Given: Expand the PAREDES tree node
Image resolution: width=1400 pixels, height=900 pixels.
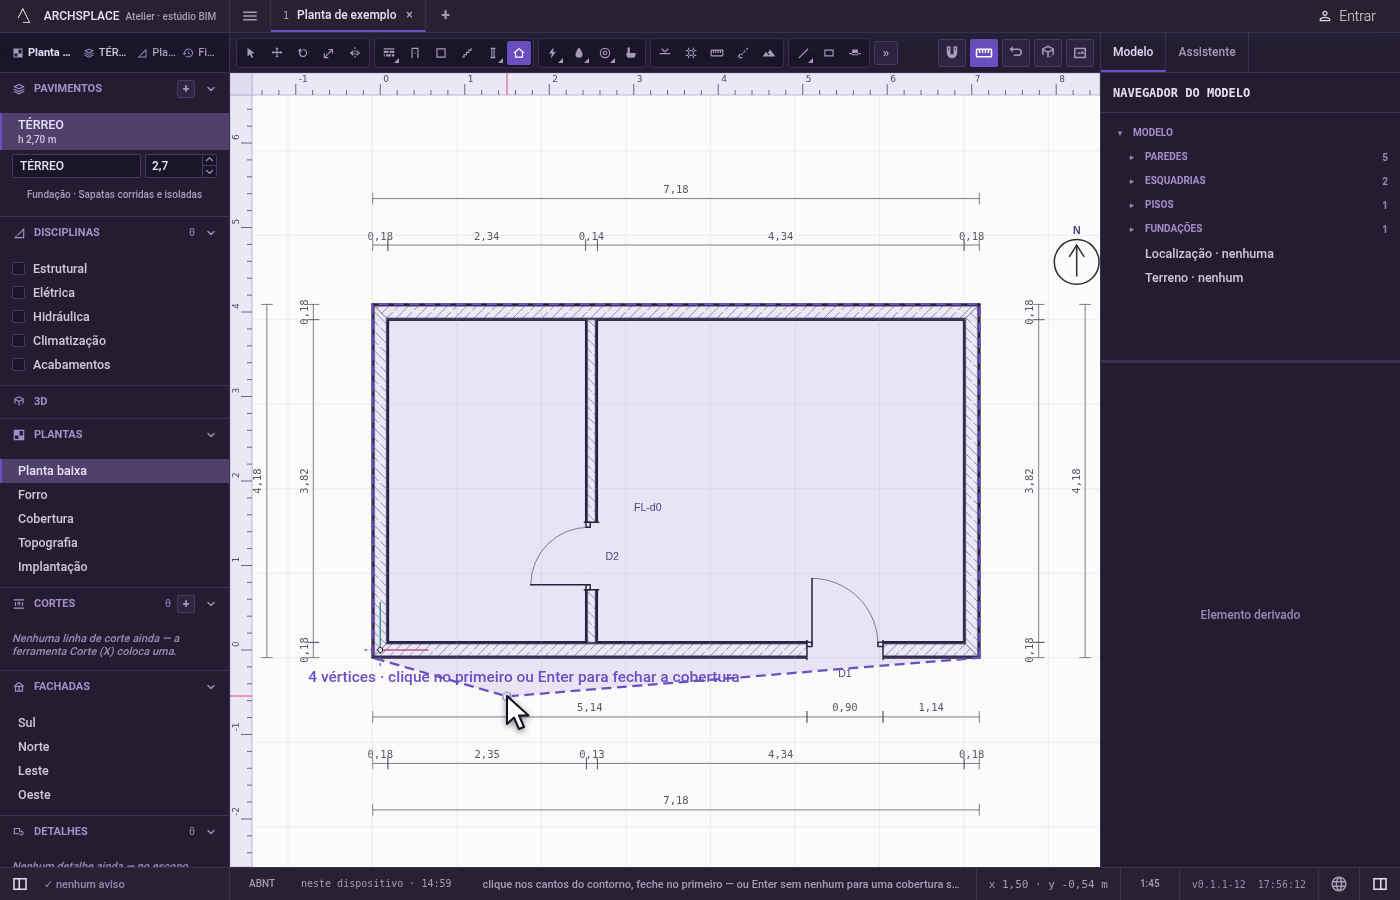Looking at the screenshot, I should [x=1132, y=157].
